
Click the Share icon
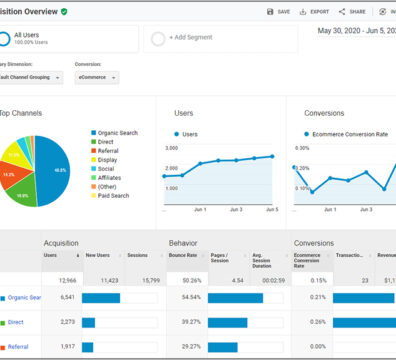coord(342,12)
